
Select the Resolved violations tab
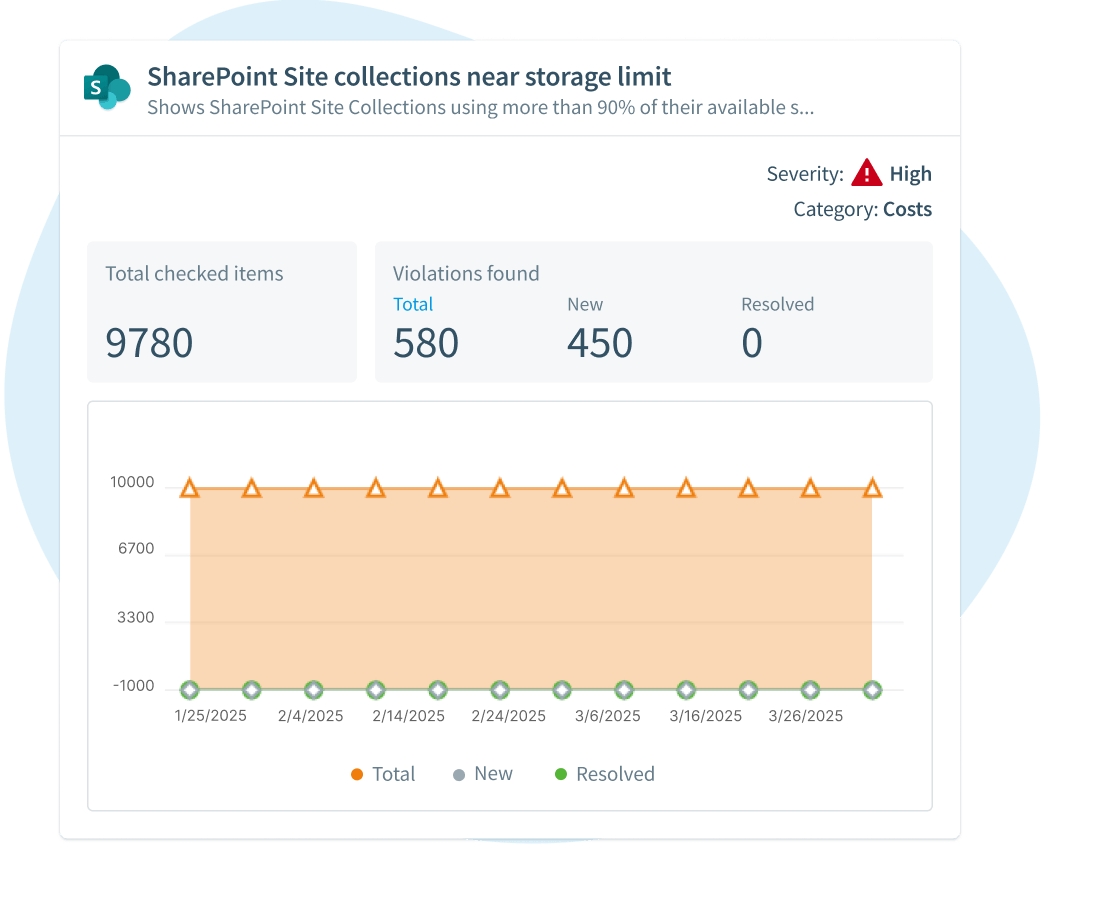(x=777, y=304)
